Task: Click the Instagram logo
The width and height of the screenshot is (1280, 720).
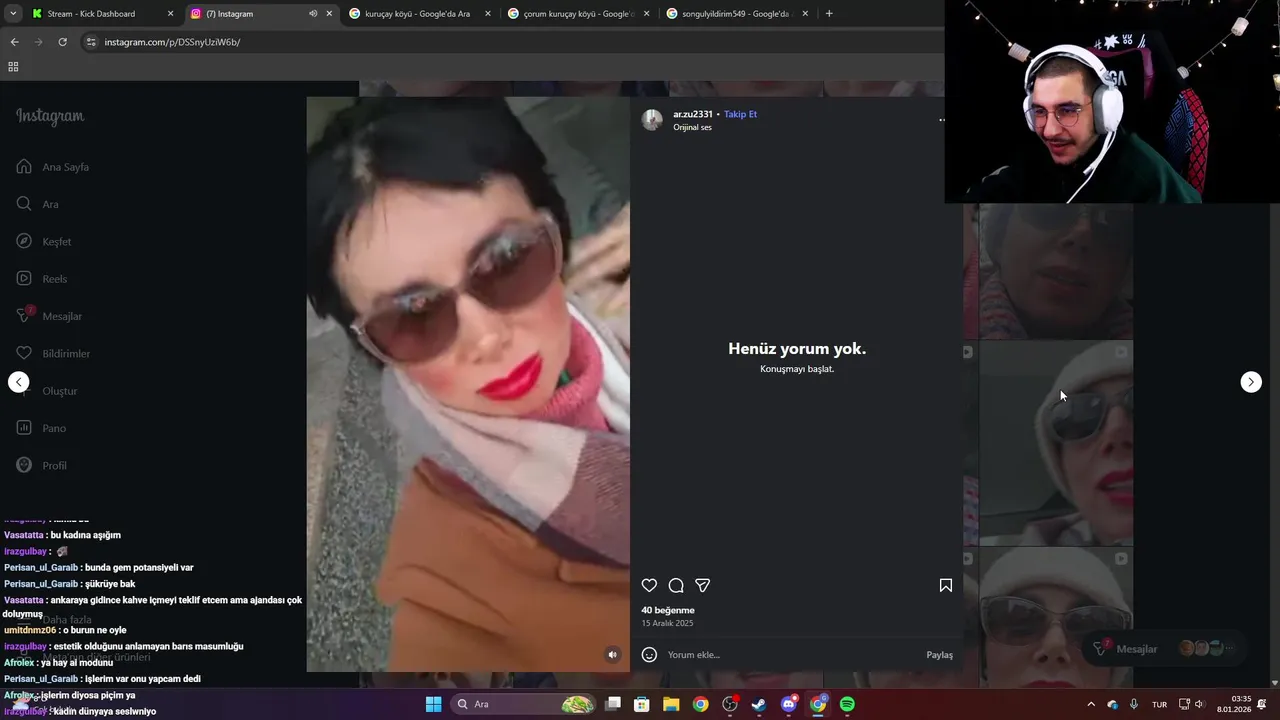Action: [50, 116]
